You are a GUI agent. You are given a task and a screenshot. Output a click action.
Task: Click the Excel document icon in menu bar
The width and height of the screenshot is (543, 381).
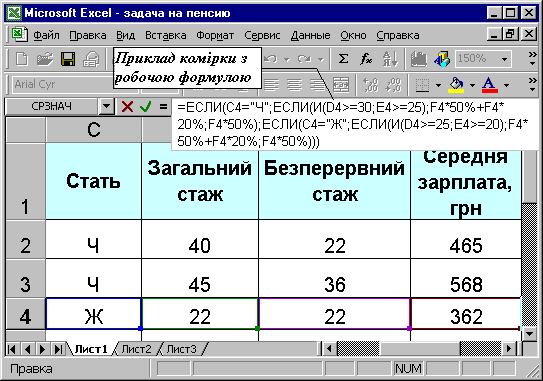click(19, 35)
